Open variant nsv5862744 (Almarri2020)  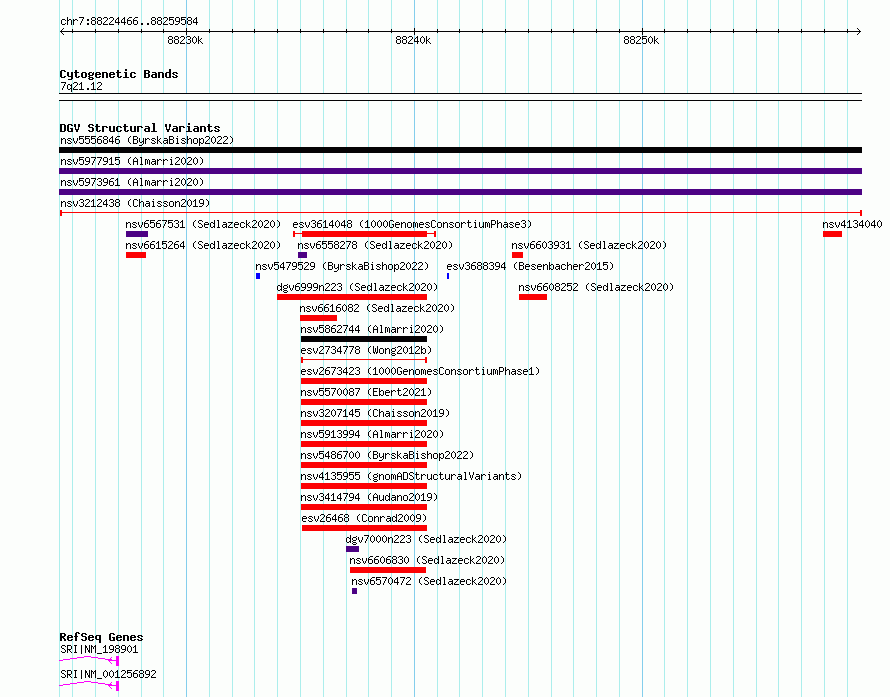tap(372, 329)
